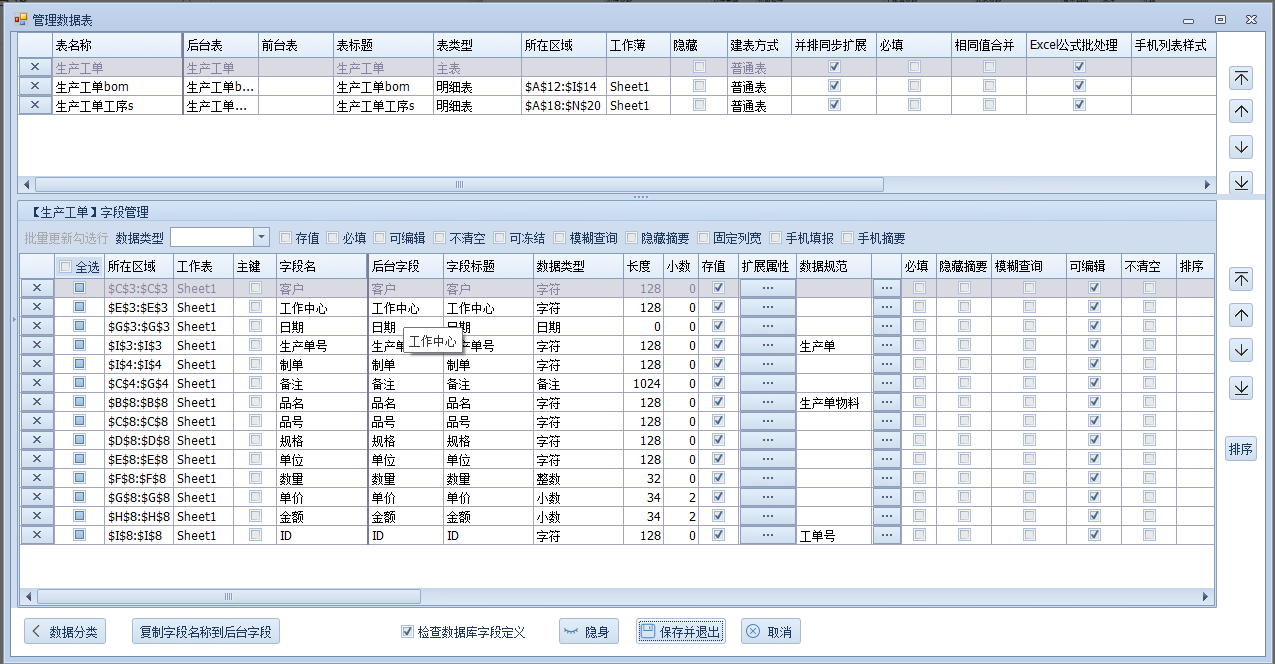Open the 数据类型 batch dropdown

(x=262, y=237)
